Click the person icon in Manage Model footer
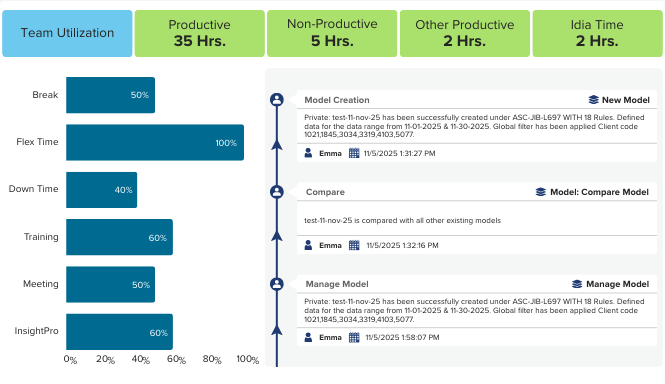The width and height of the screenshot is (665, 384). click(x=308, y=337)
